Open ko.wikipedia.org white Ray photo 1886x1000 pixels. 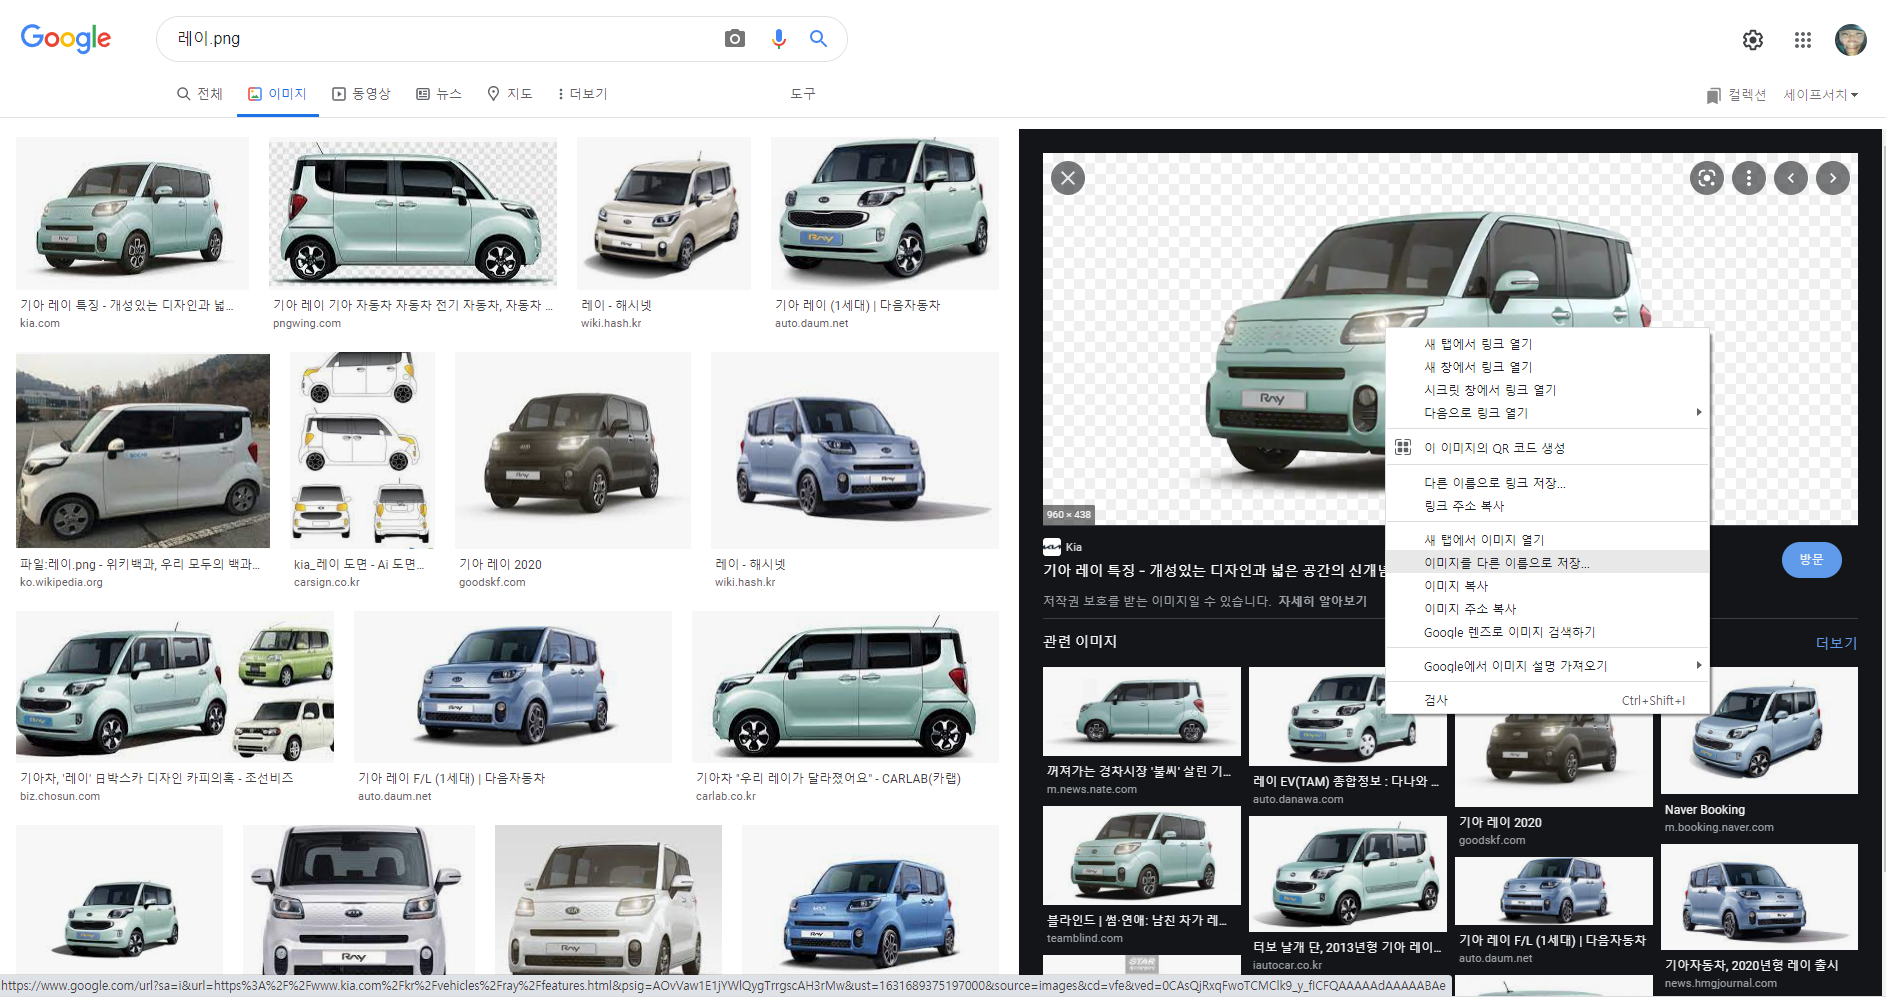click(143, 450)
